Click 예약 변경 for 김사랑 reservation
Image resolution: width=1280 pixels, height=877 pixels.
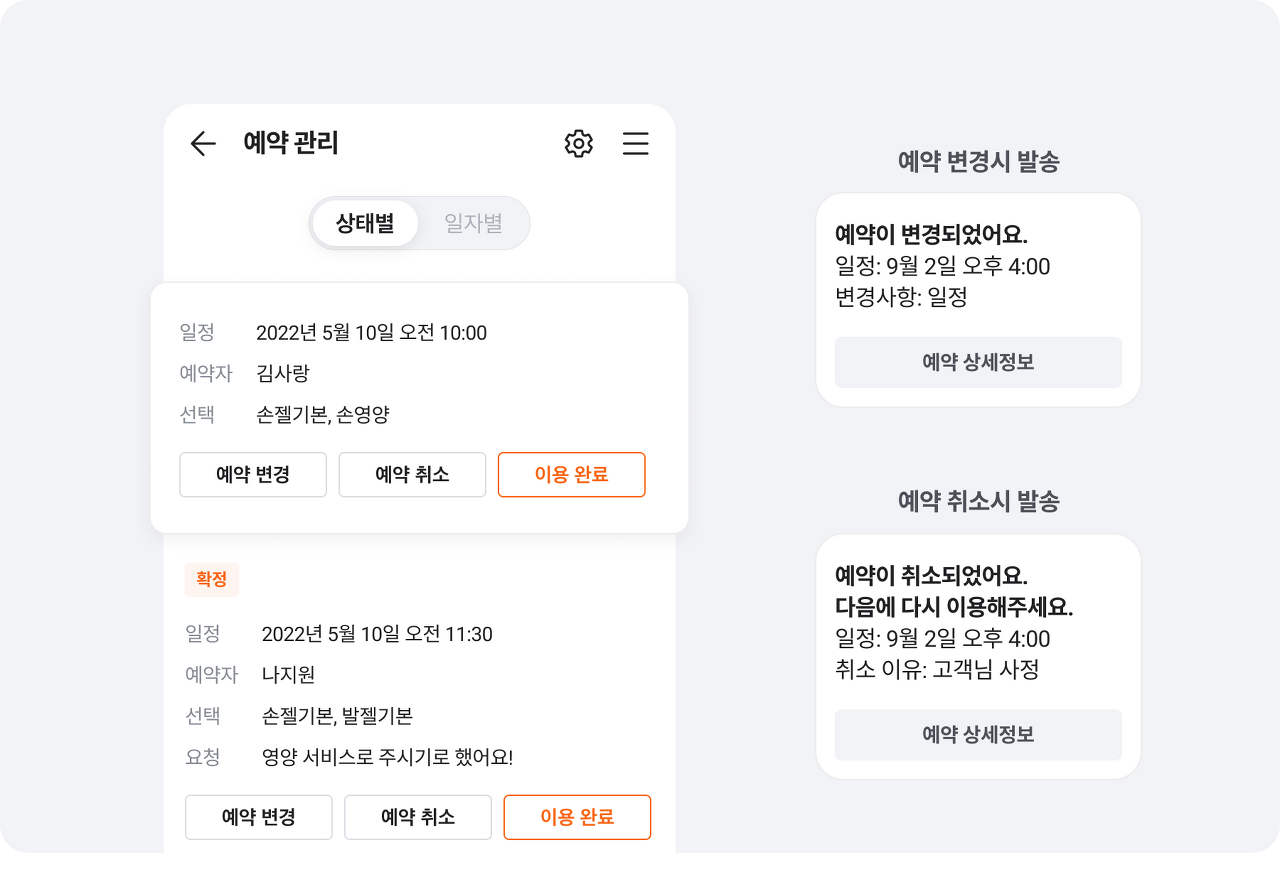[253, 475]
